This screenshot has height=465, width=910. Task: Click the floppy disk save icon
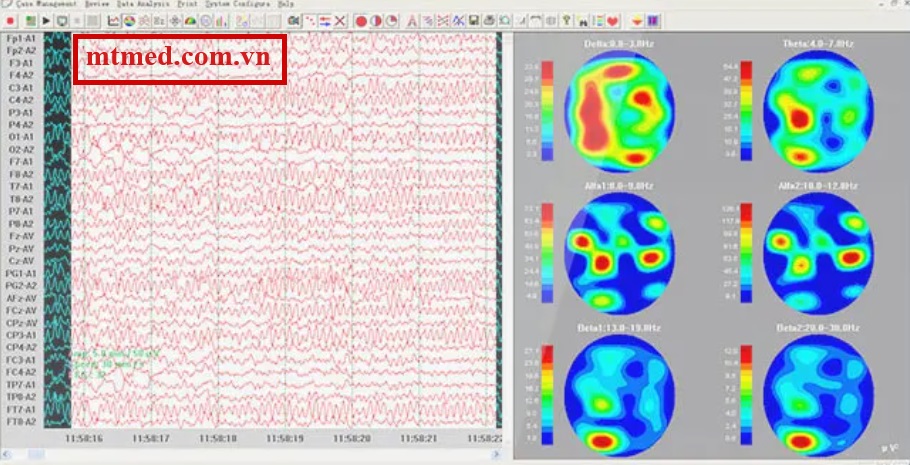click(x=474, y=21)
